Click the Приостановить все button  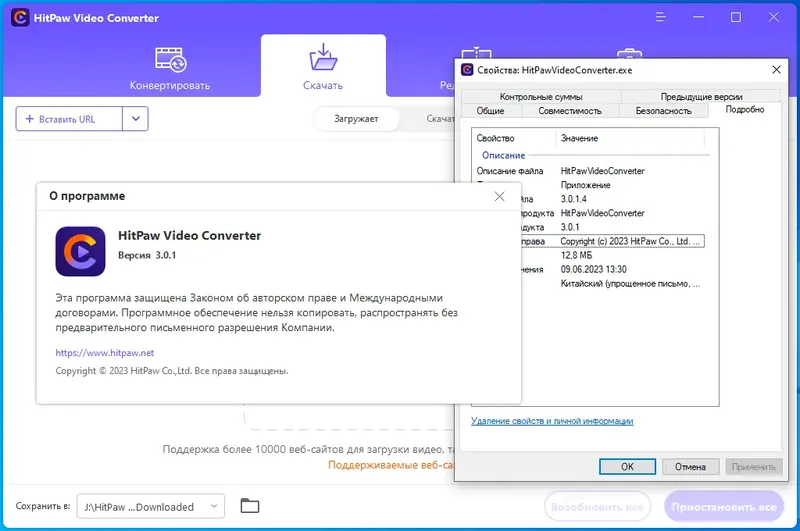point(723,507)
